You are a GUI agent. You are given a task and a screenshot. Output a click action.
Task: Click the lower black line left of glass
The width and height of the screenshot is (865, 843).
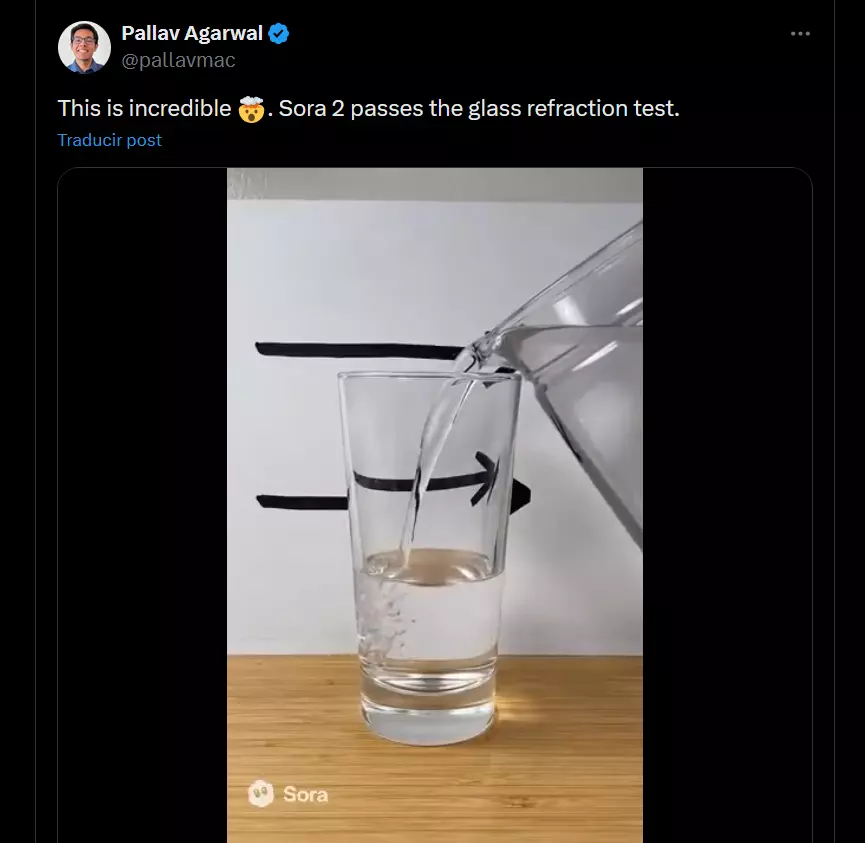point(298,500)
